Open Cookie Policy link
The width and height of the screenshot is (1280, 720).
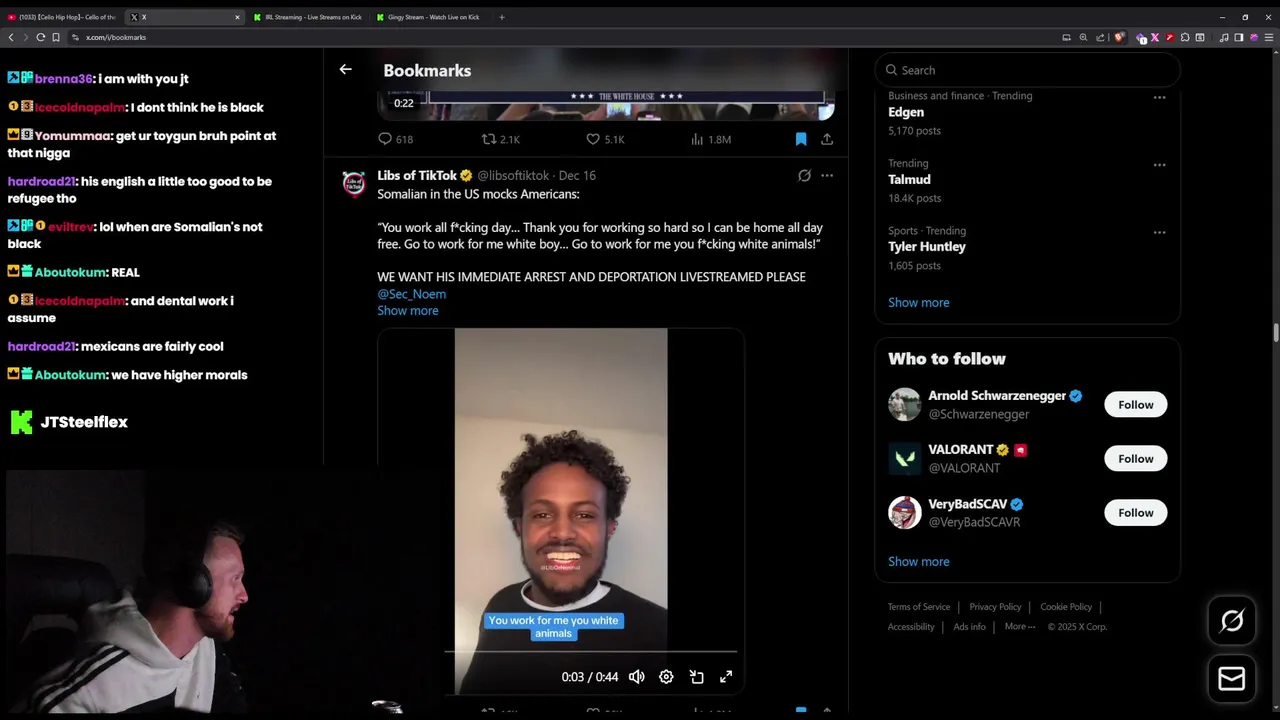(x=1066, y=607)
